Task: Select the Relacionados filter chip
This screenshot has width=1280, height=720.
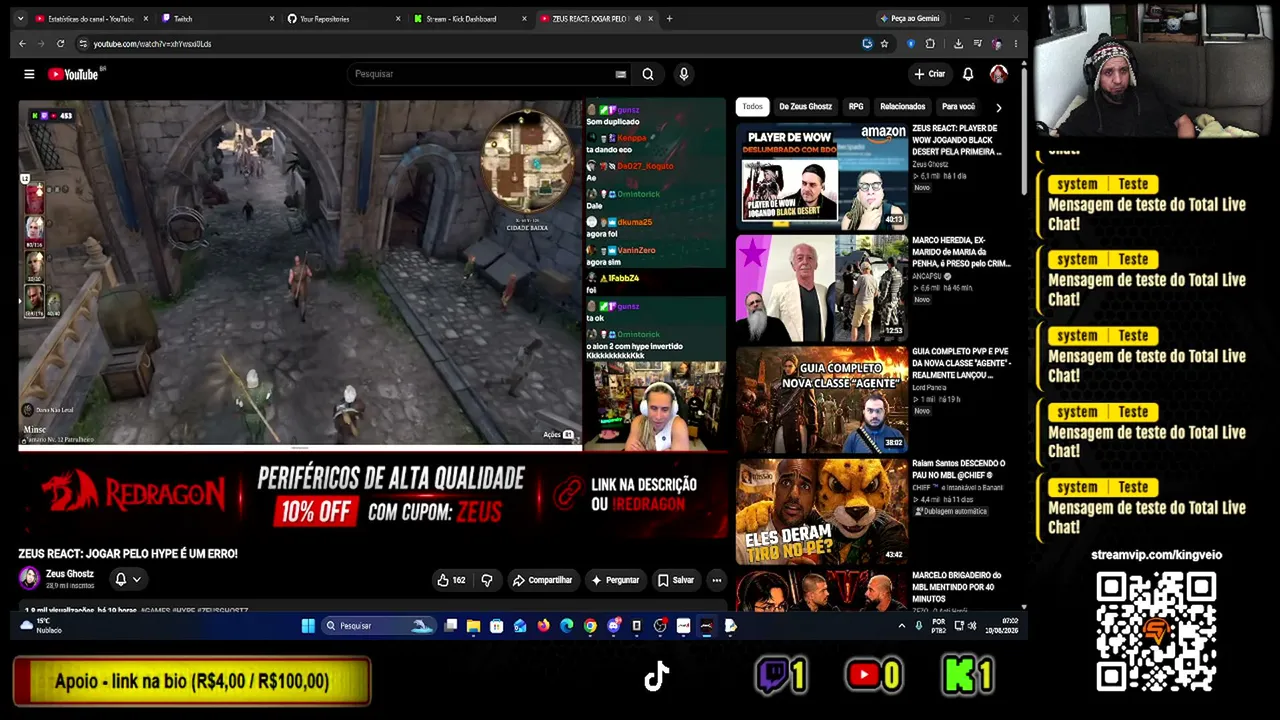Action: [902, 107]
